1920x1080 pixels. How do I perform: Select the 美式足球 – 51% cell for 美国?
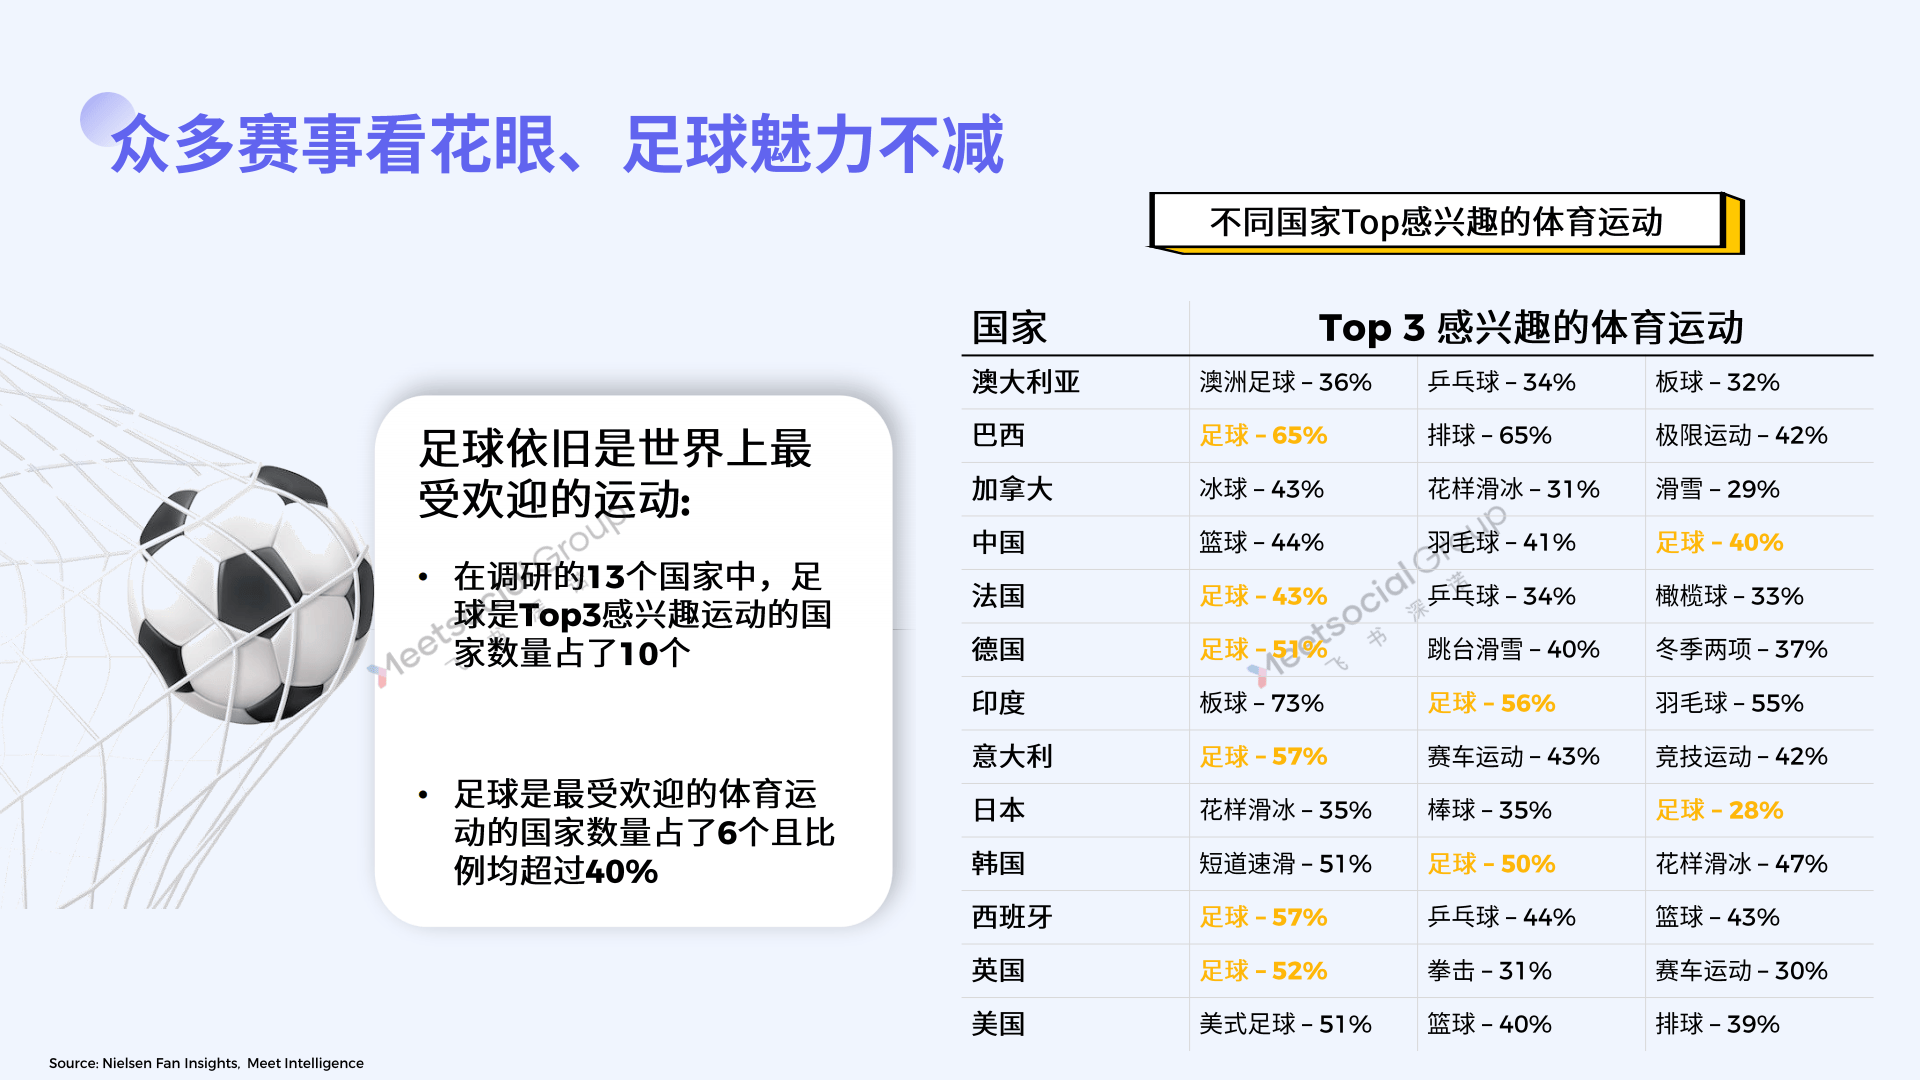1285,1024
